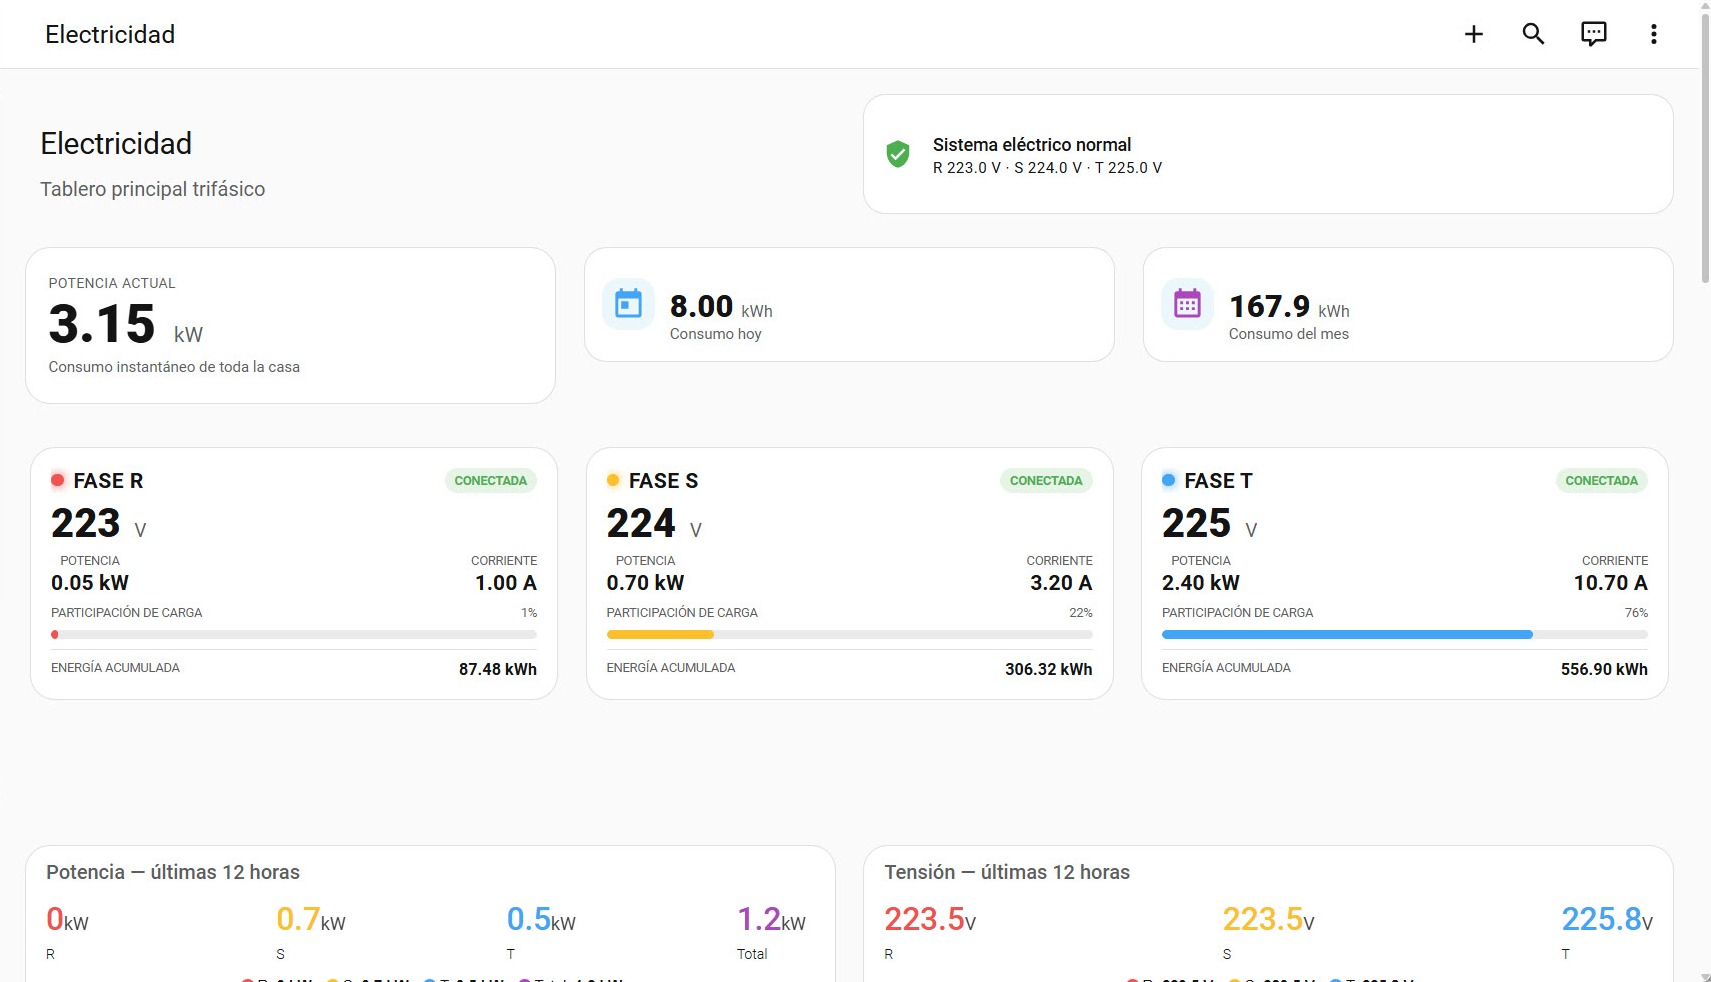Click the 0.05 kW power value
The width and height of the screenshot is (1711, 982).
90,583
